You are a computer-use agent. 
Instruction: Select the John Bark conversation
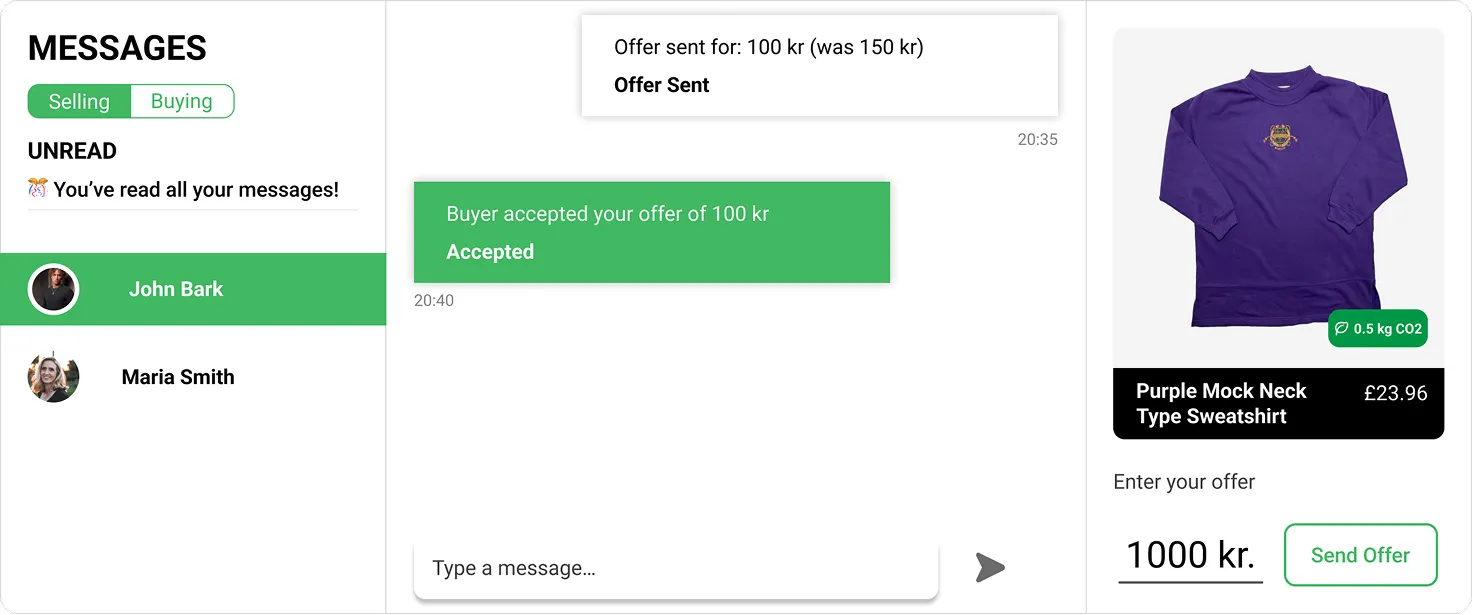(193, 289)
